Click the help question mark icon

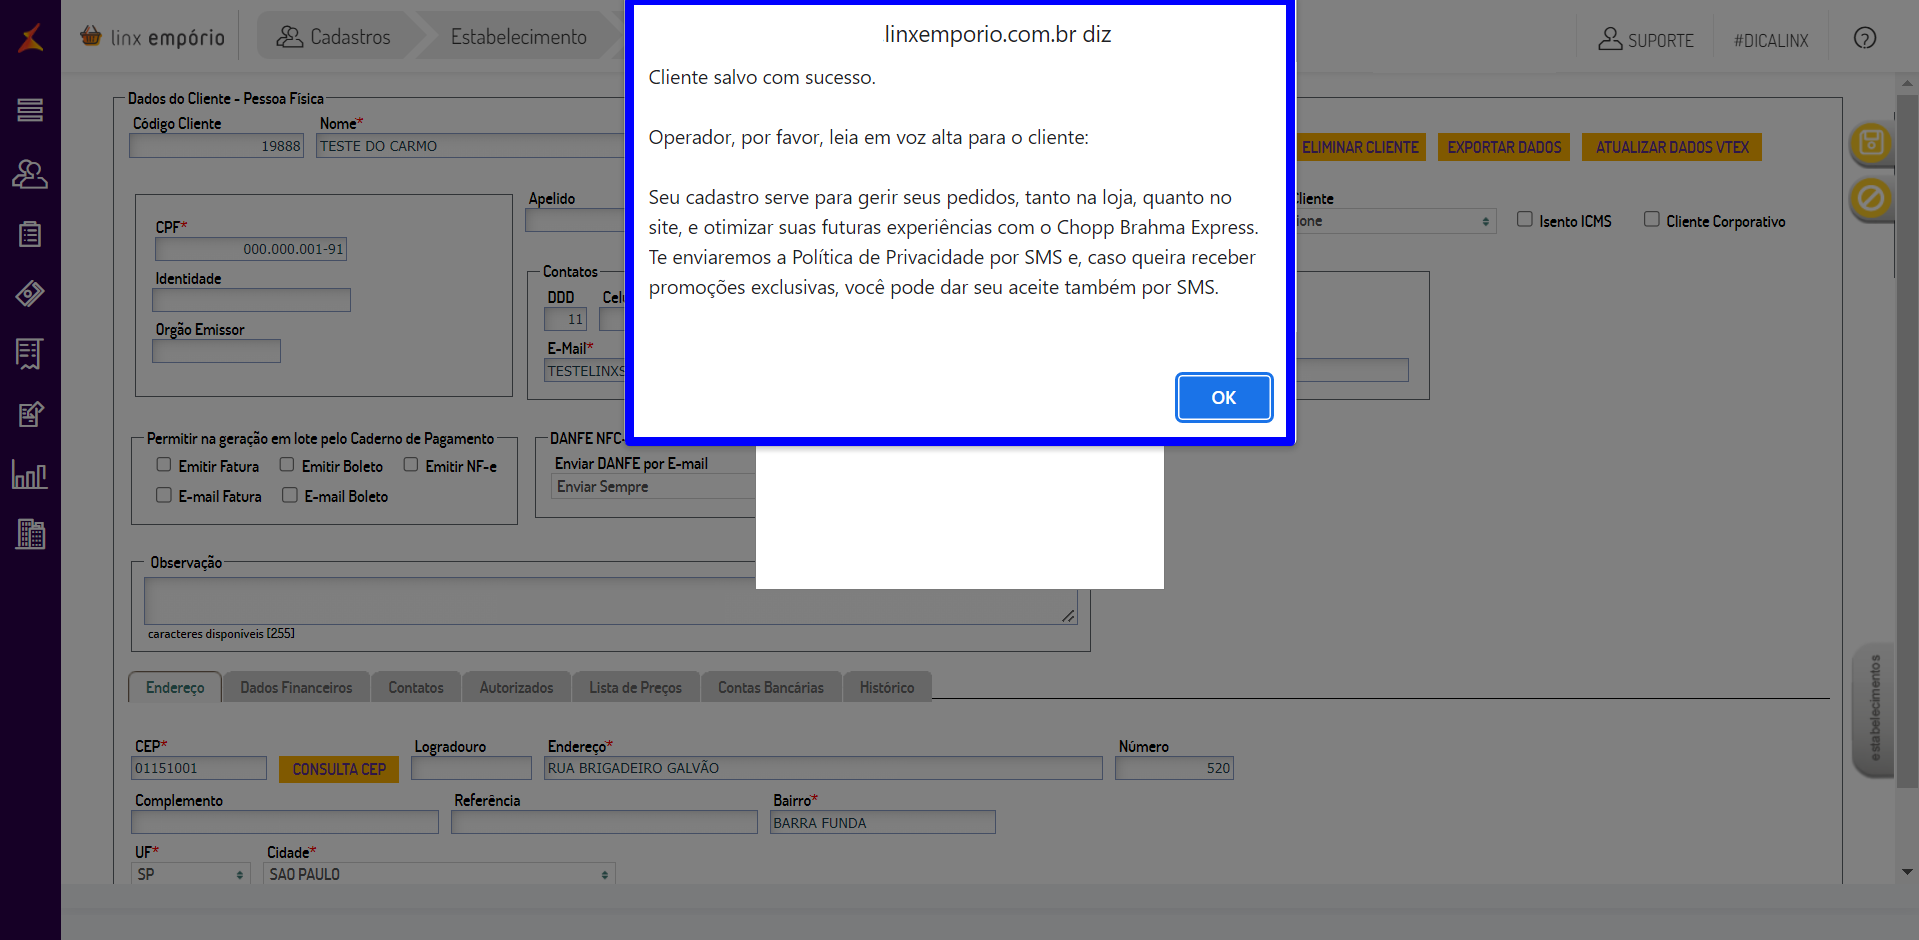click(x=1864, y=38)
